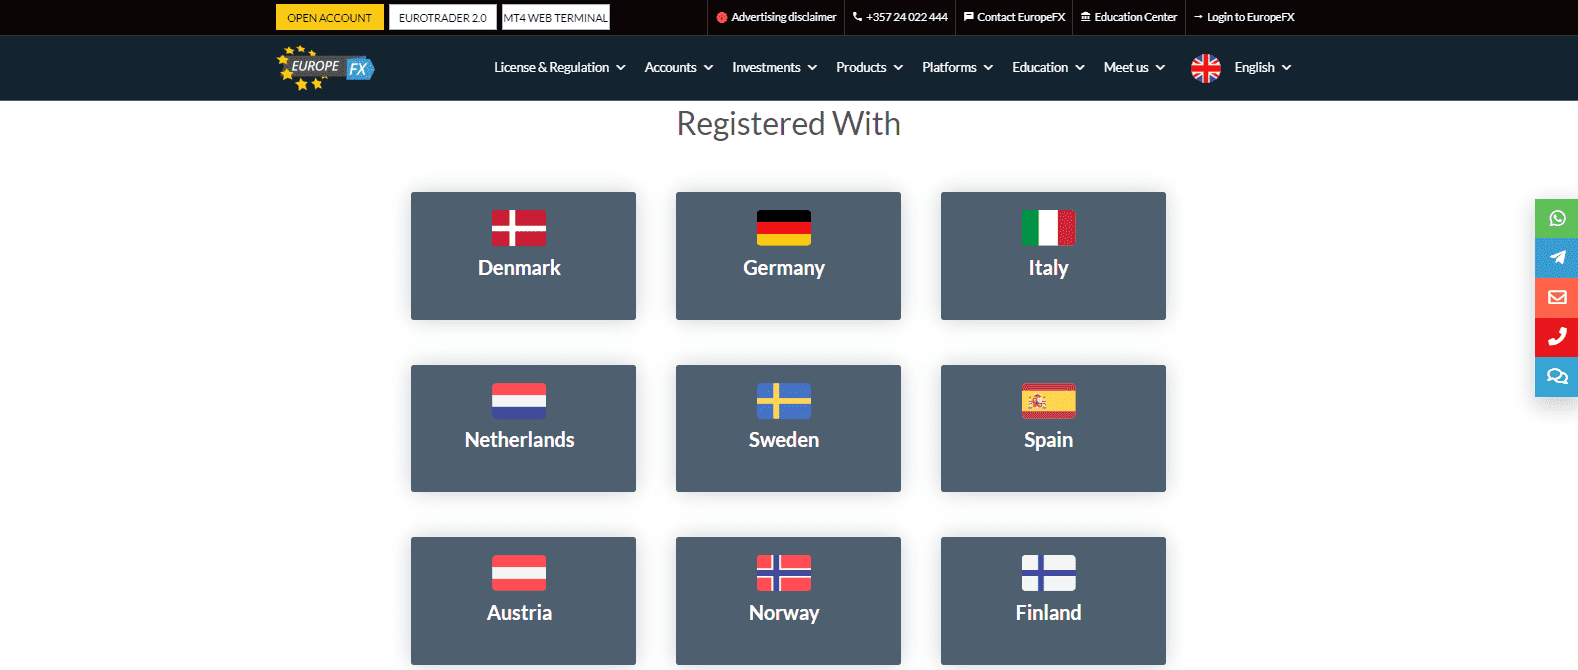This screenshot has height=670, width=1578.
Task: Click the red phone call icon
Action: 1556,337
